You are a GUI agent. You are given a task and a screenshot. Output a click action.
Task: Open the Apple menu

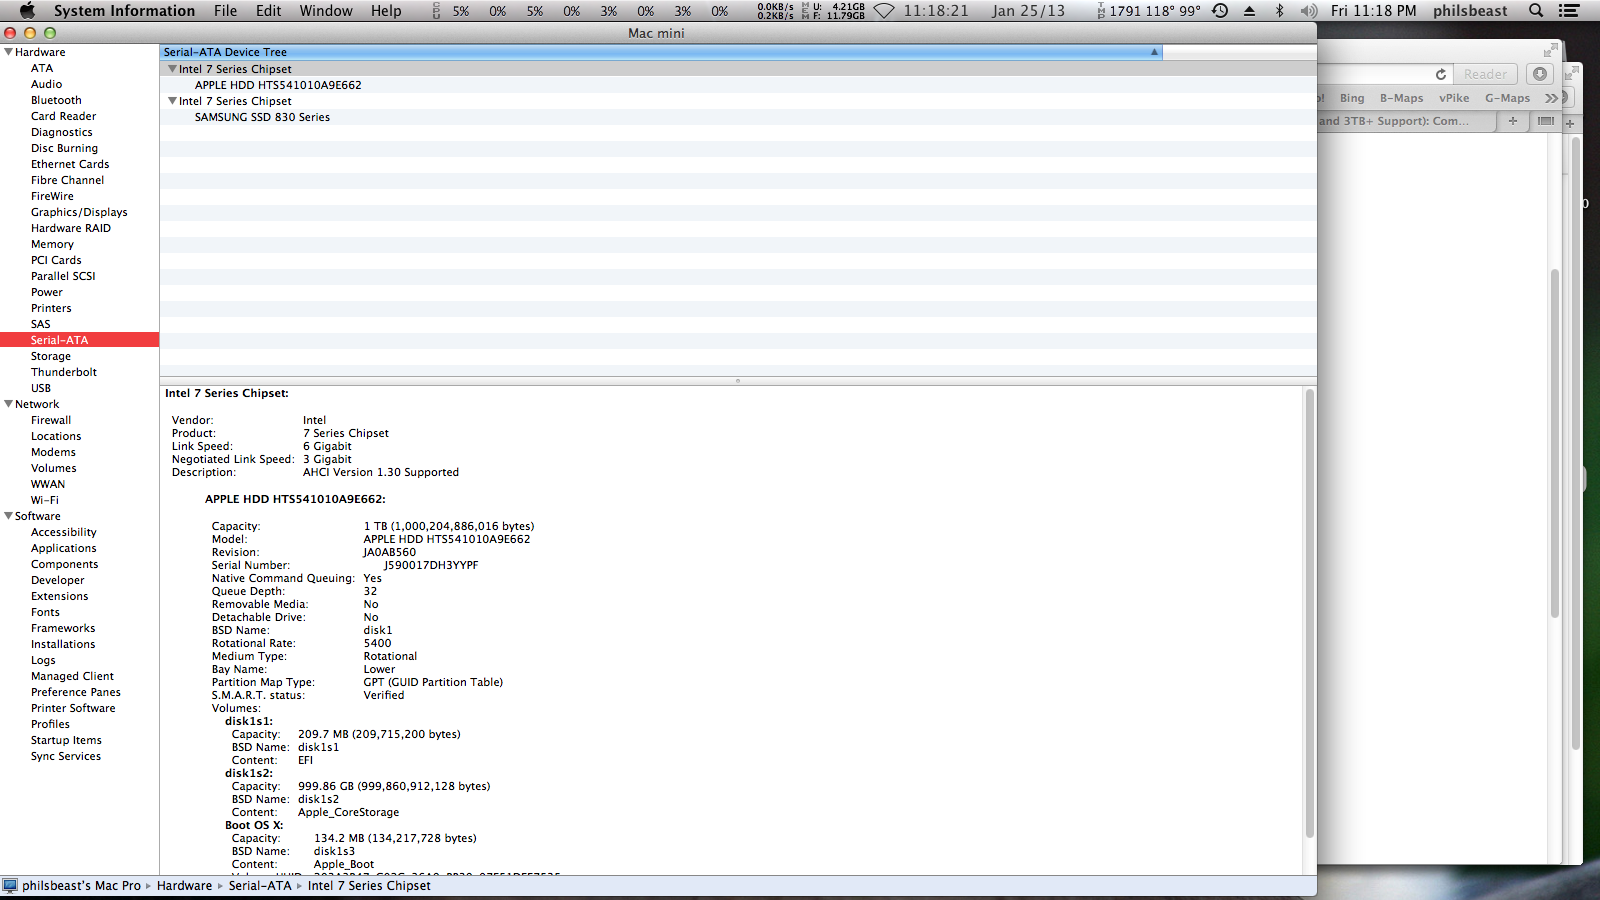27,11
